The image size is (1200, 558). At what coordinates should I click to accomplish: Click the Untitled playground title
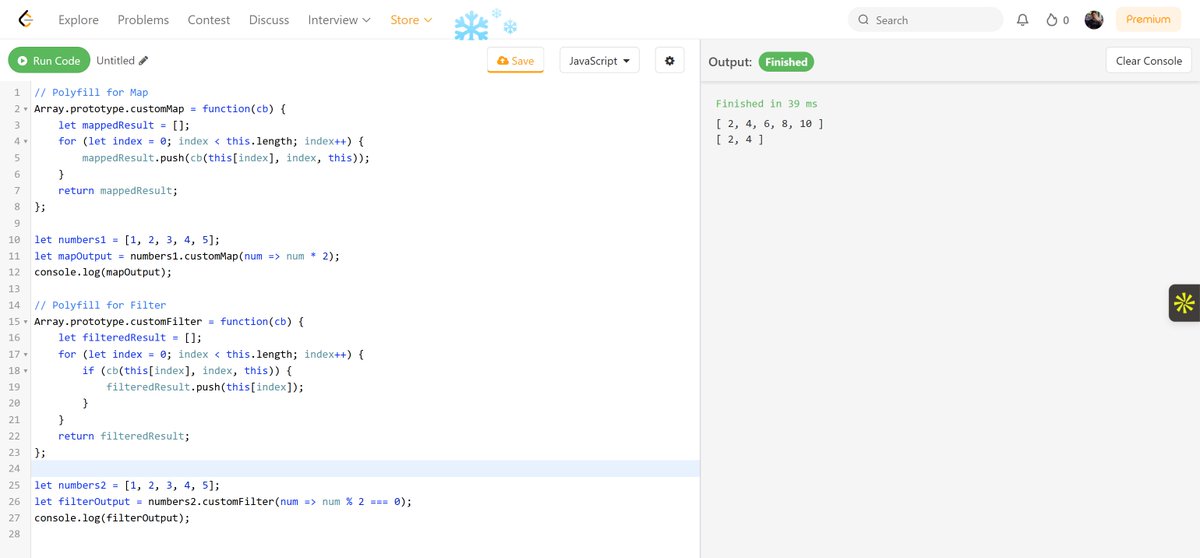(x=115, y=61)
